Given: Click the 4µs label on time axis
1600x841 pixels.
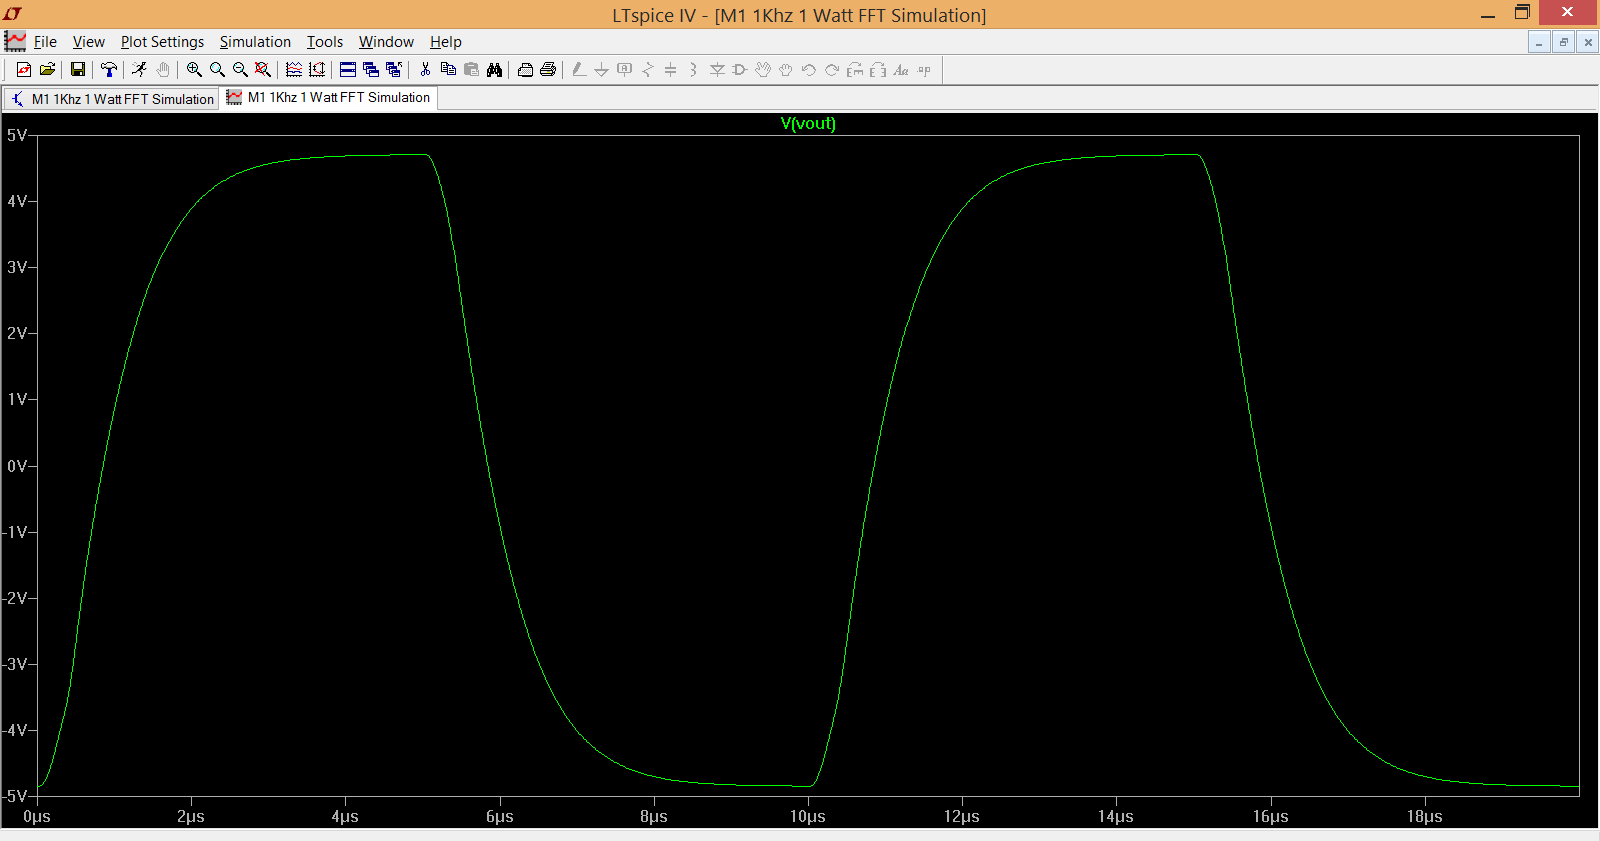Looking at the screenshot, I should [345, 817].
